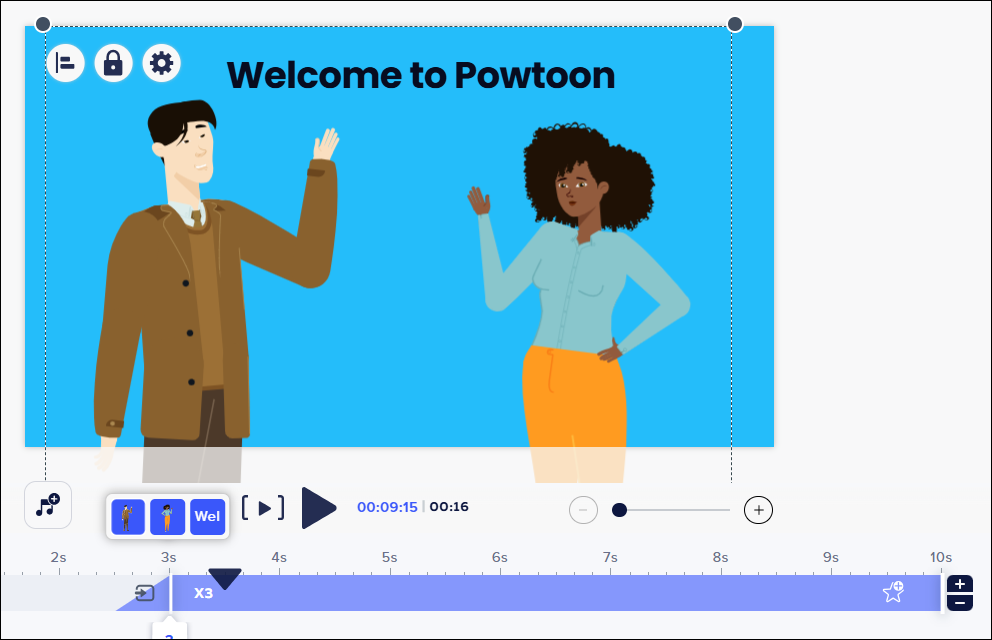Click the top-left rotation handle of selection
Image resolution: width=992 pixels, height=640 pixels.
42,24
